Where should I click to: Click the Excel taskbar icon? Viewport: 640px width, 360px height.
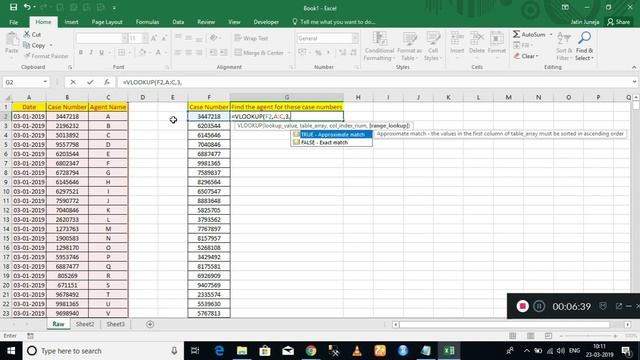click(449, 351)
